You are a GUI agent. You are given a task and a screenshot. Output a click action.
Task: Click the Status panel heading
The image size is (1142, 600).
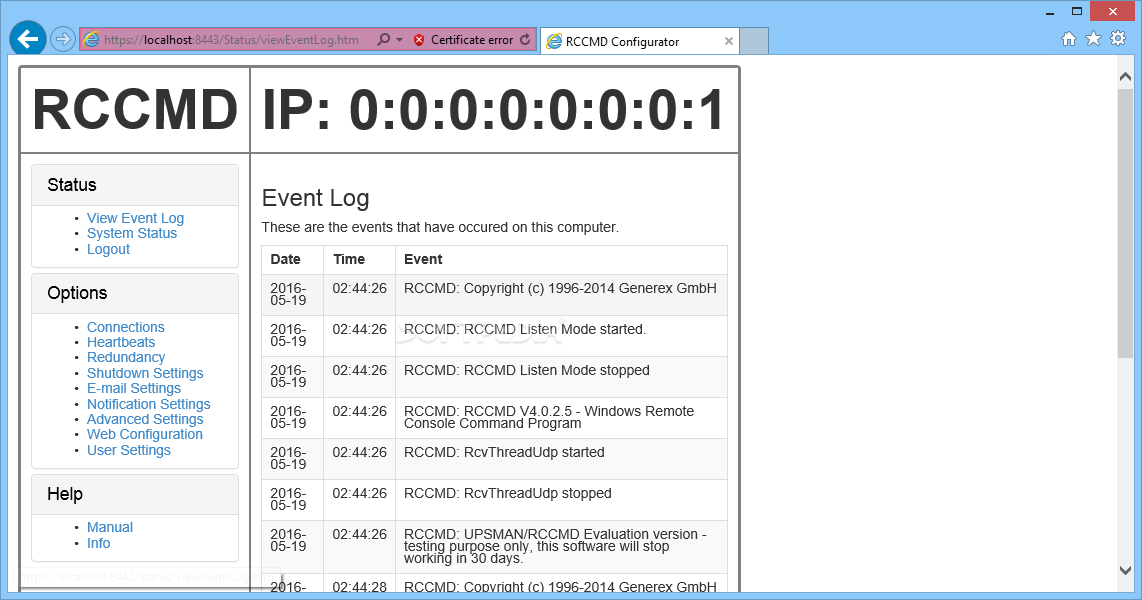tap(135, 185)
